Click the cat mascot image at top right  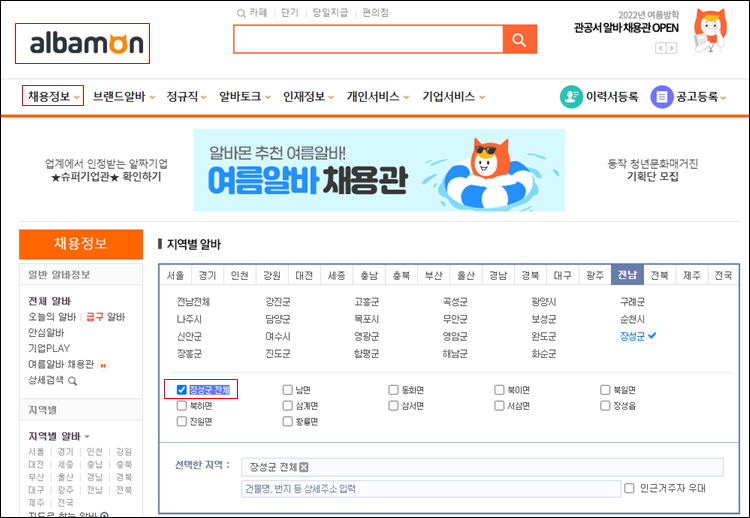(710, 32)
